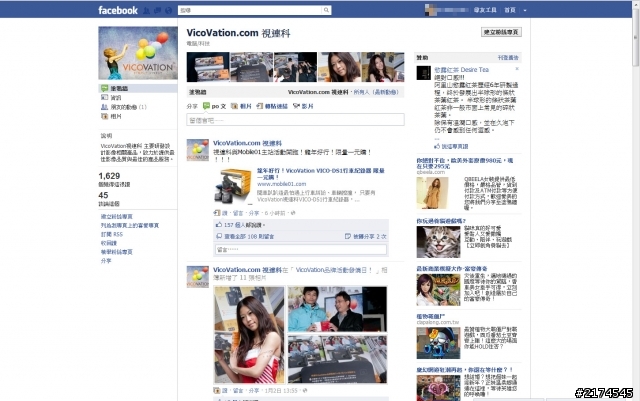Open large album photo of woman in red

pos(249,334)
